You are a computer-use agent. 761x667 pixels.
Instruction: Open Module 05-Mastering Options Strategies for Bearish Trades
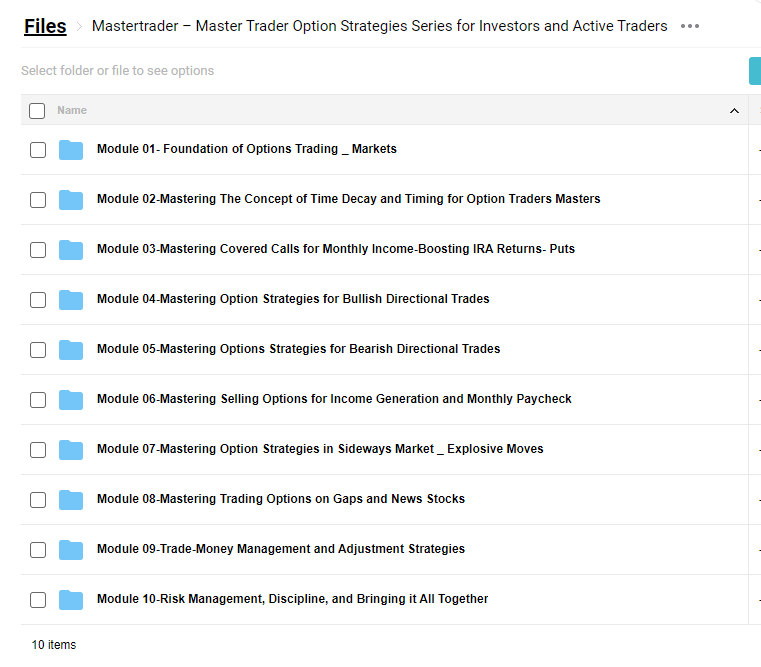tap(298, 349)
